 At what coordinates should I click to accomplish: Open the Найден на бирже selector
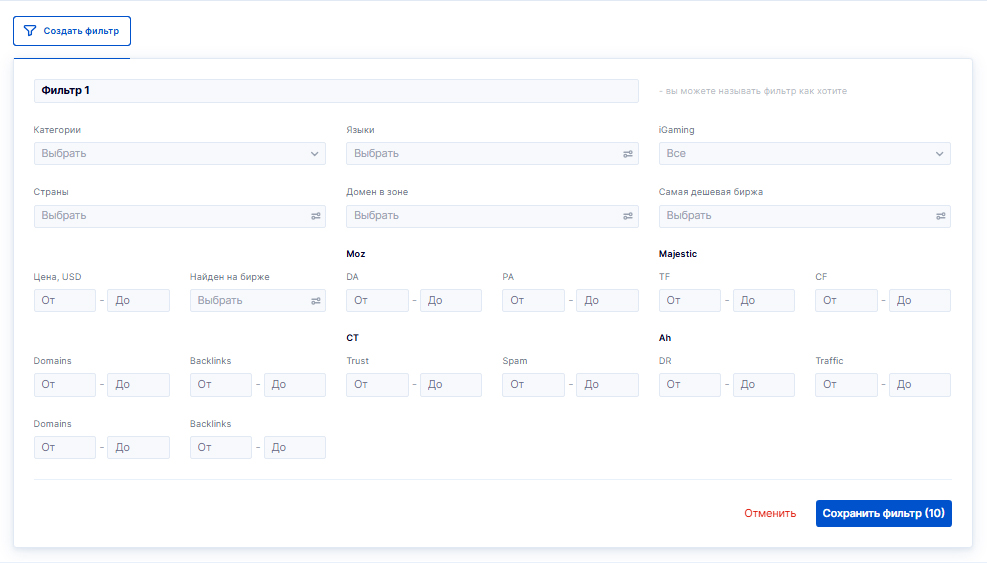point(257,300)
